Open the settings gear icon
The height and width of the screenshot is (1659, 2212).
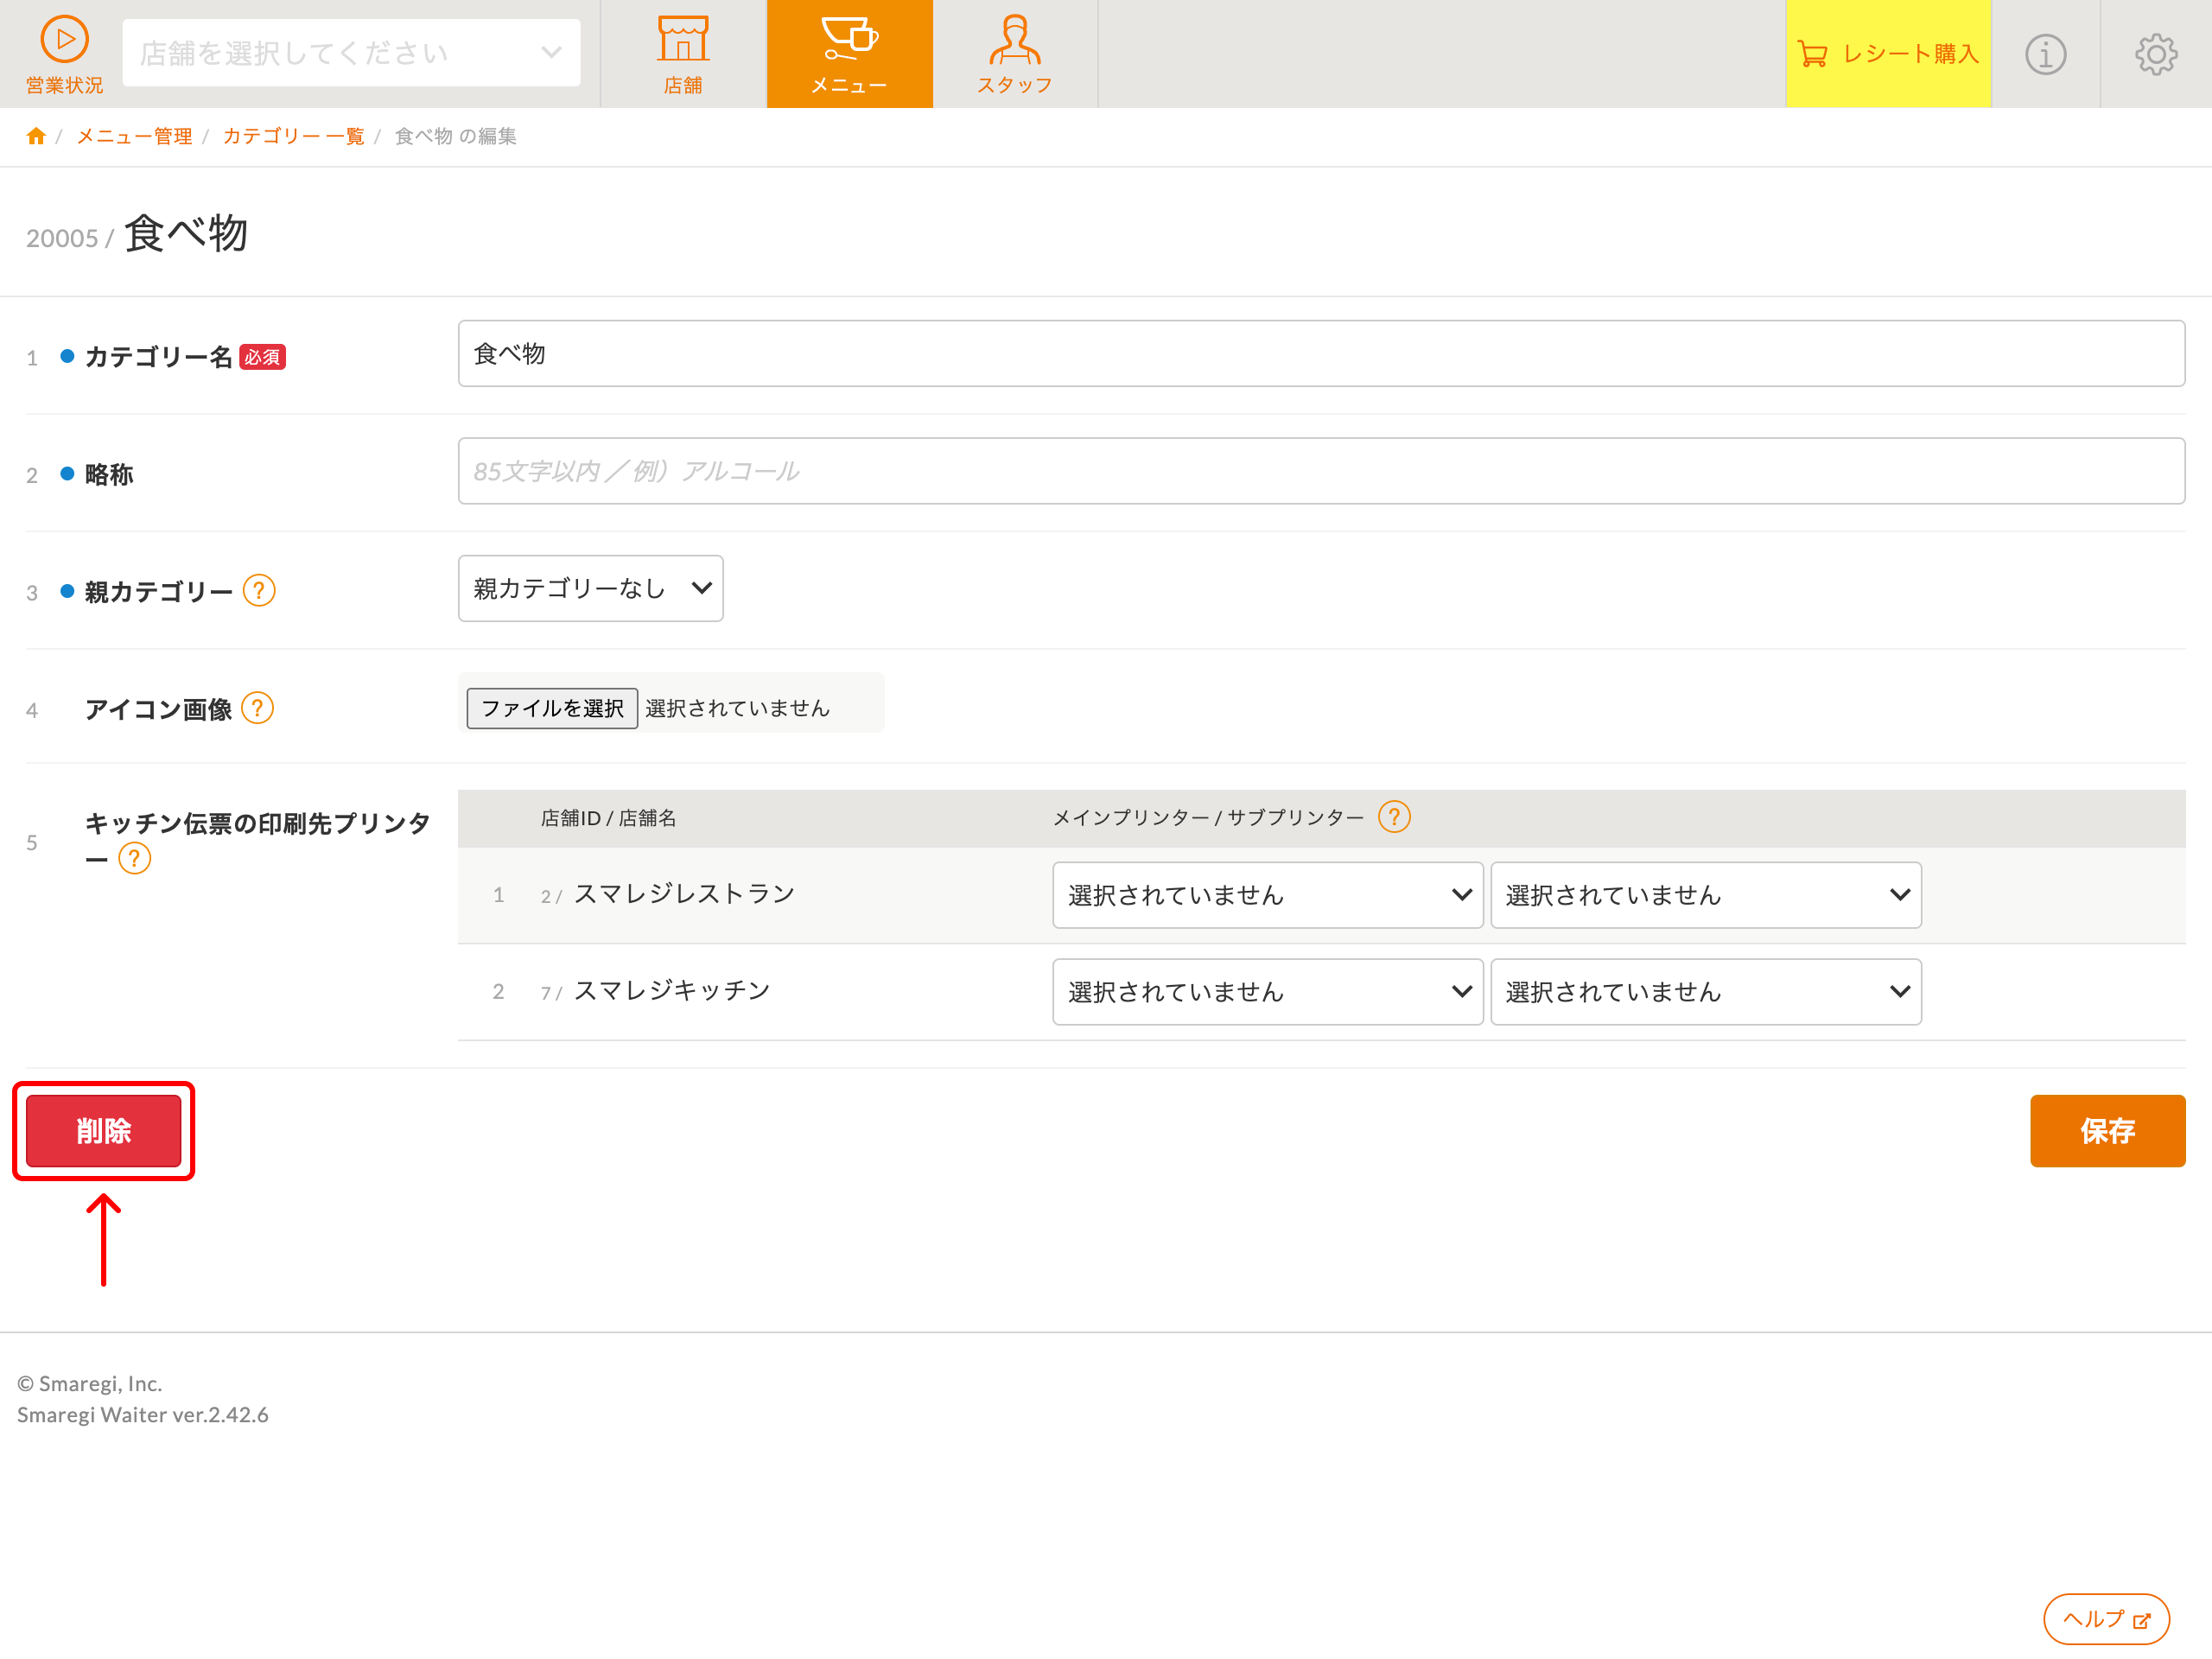2156,54
